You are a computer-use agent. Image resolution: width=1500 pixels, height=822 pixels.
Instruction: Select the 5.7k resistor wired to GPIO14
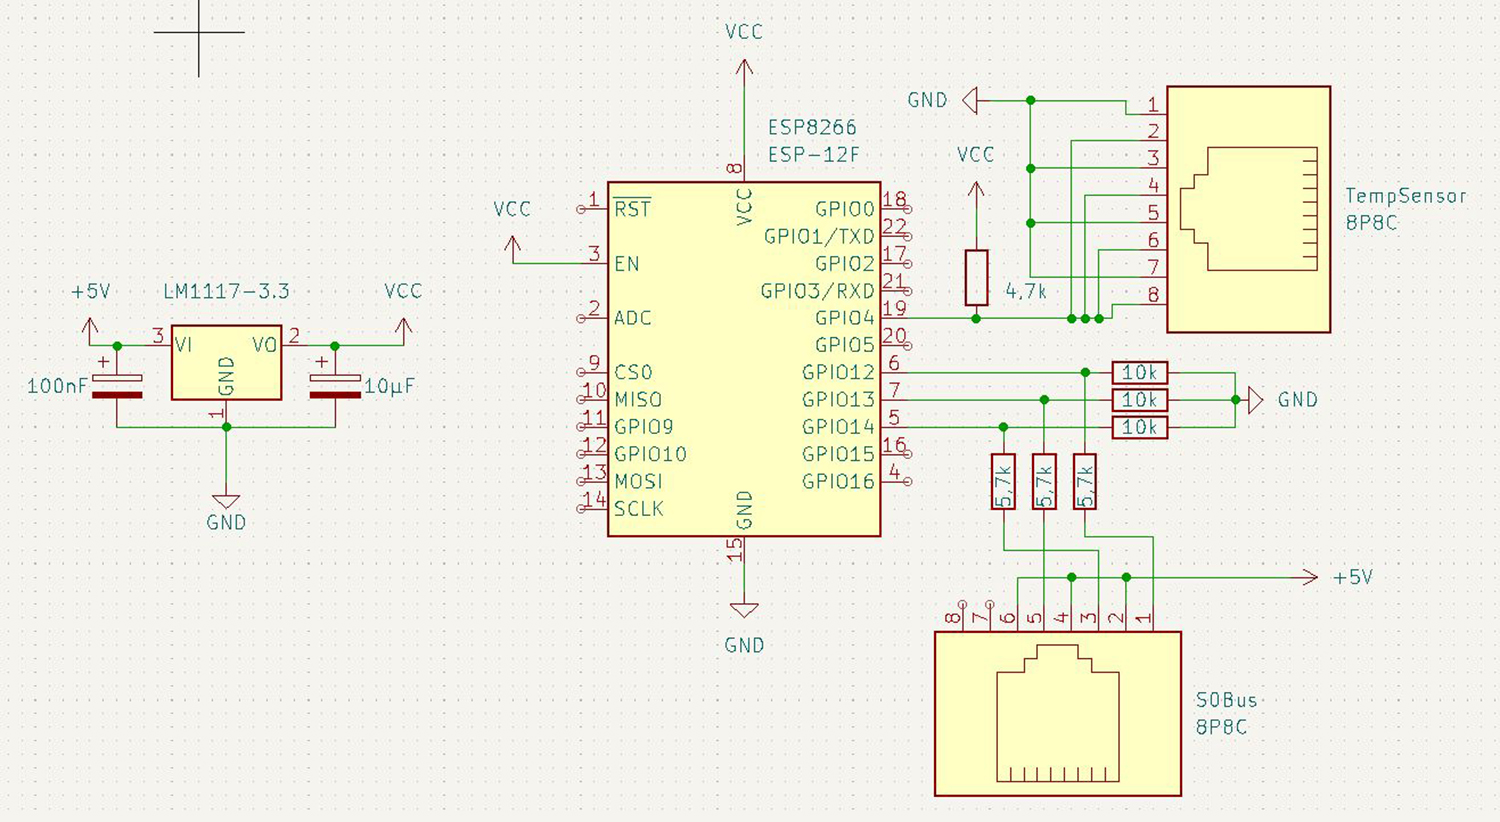[1003, 481]
